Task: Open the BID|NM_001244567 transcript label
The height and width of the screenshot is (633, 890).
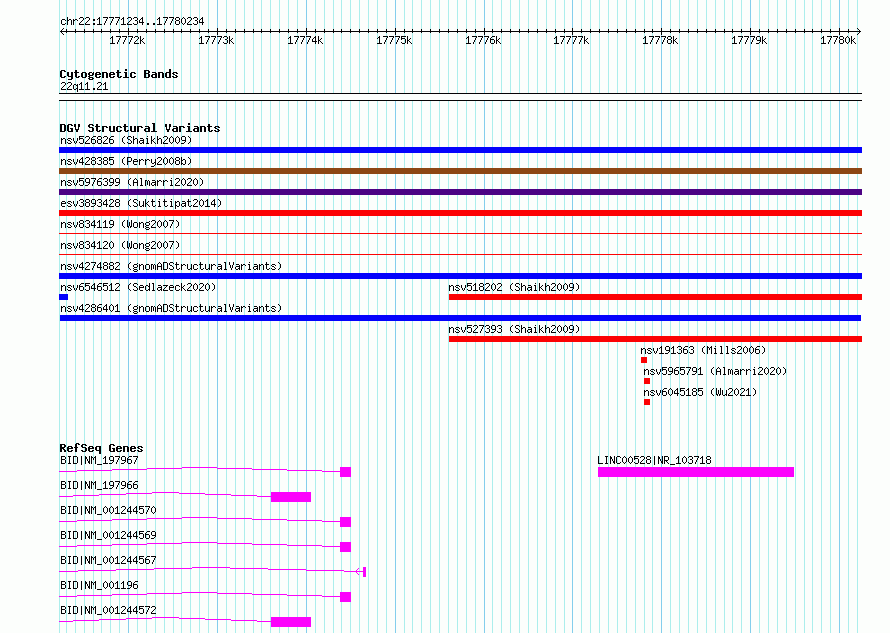Action: click(x=108, y=560)
